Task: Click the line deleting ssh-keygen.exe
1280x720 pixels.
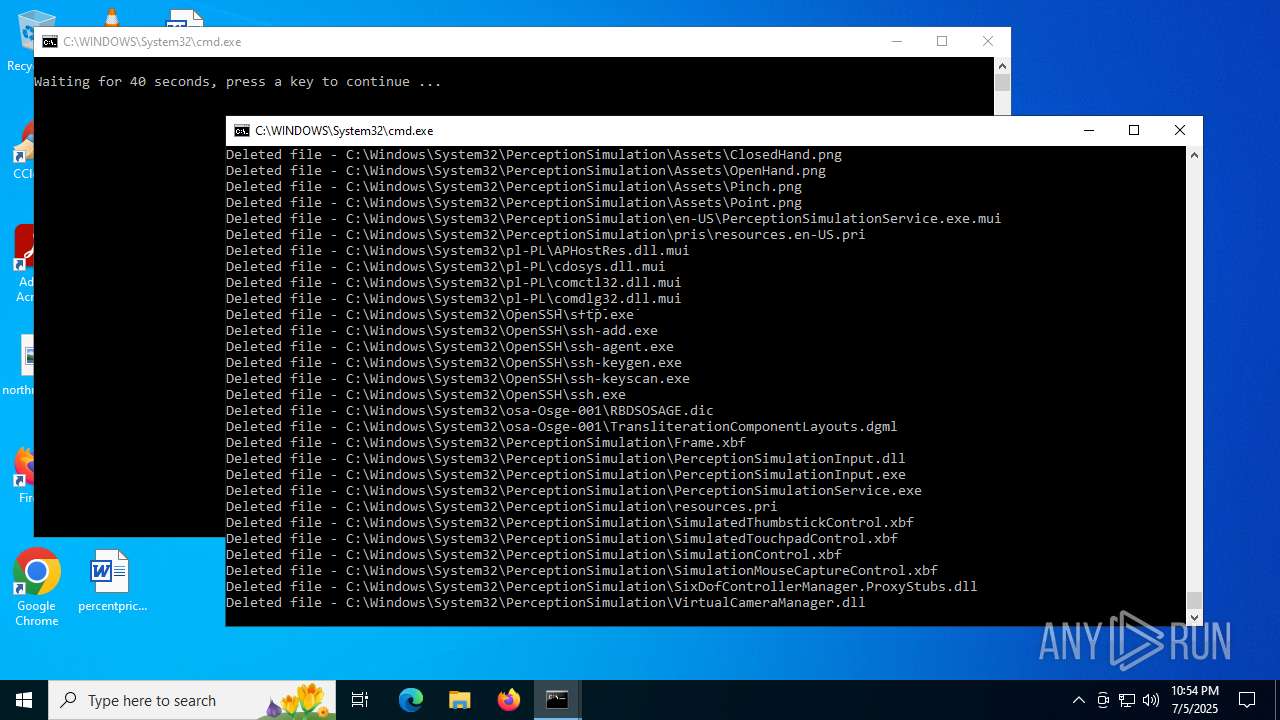Action: coord(454,363)
